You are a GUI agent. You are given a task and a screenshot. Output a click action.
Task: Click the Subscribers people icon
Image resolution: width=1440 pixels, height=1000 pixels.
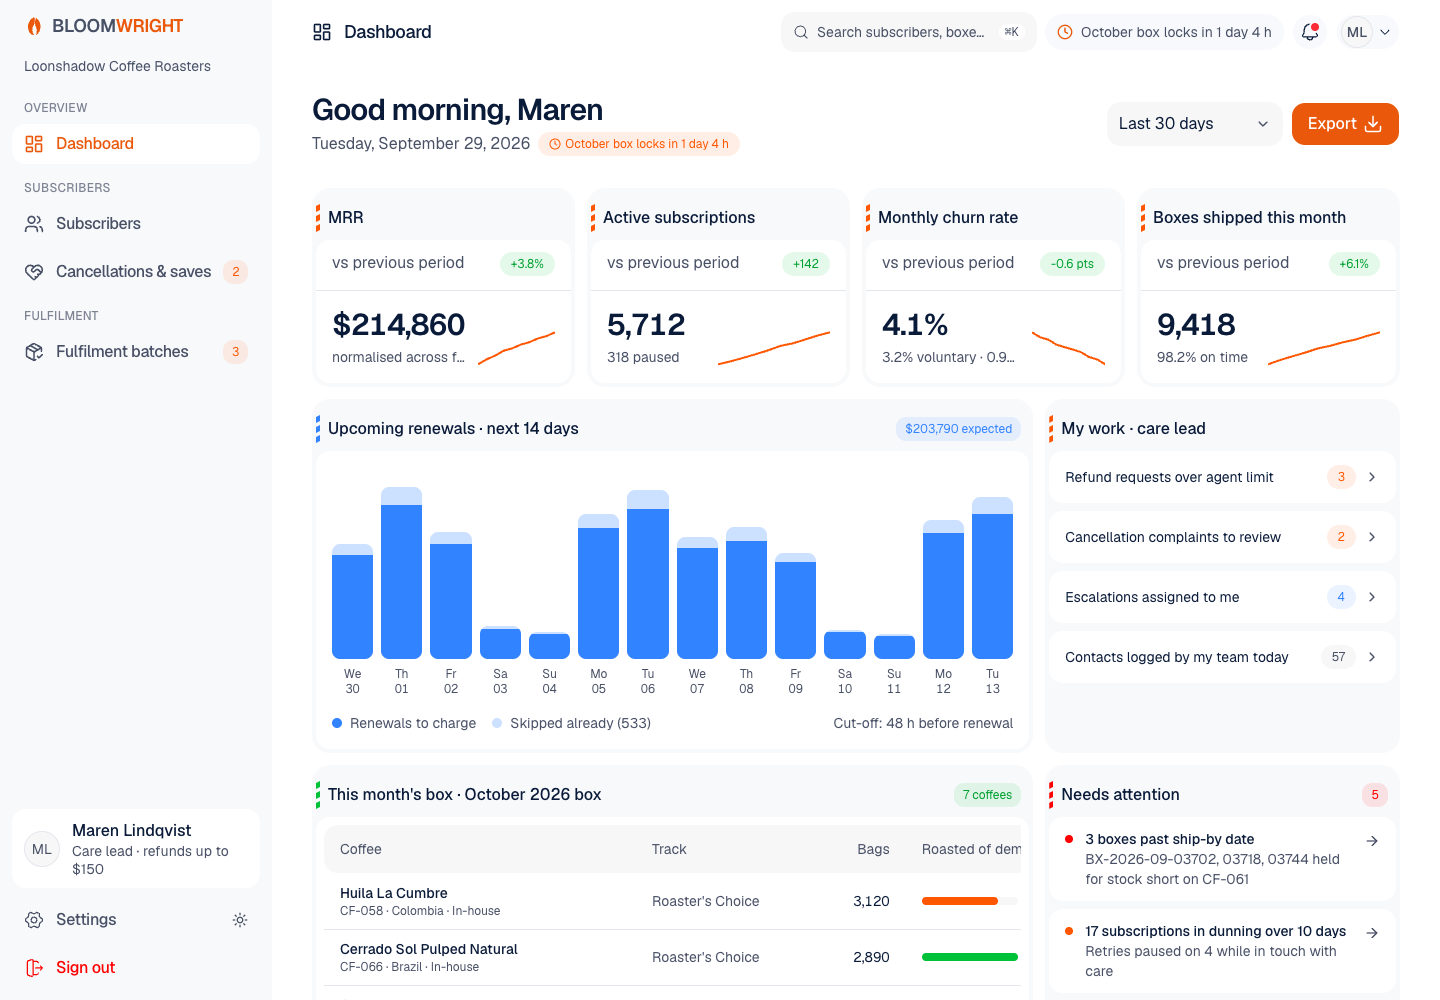point(34,224)
